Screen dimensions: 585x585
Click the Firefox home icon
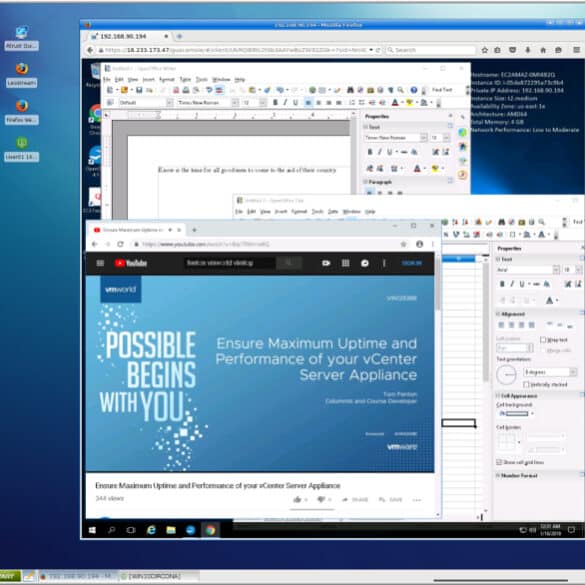pos(543,50)
